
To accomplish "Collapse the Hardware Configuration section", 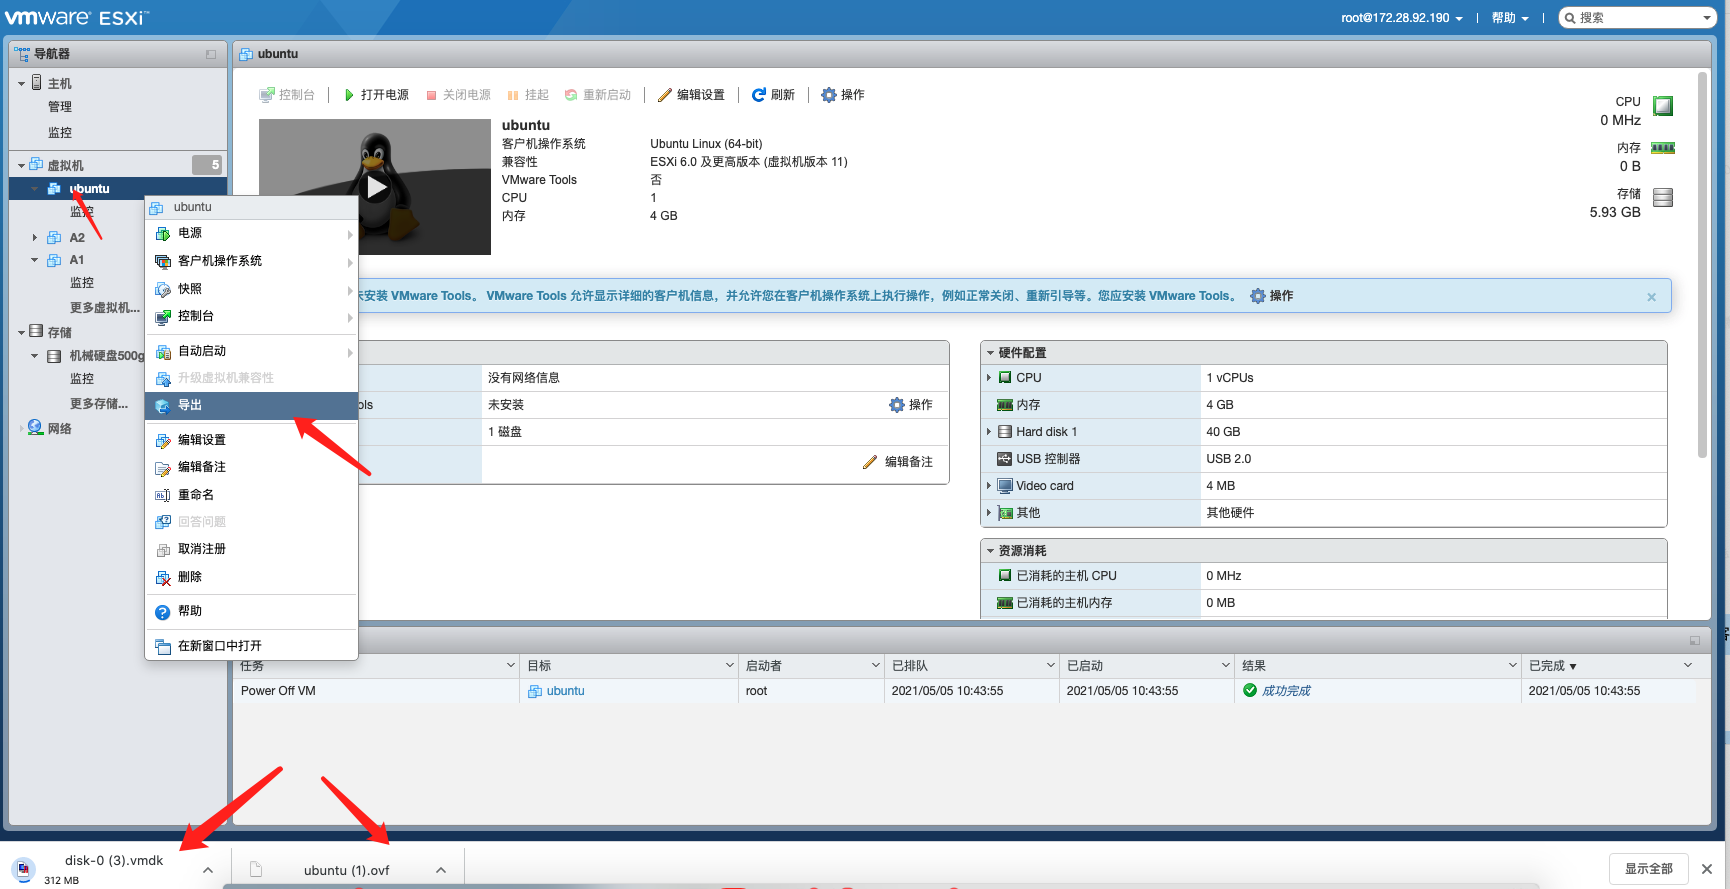I will (x=991, y=353).
